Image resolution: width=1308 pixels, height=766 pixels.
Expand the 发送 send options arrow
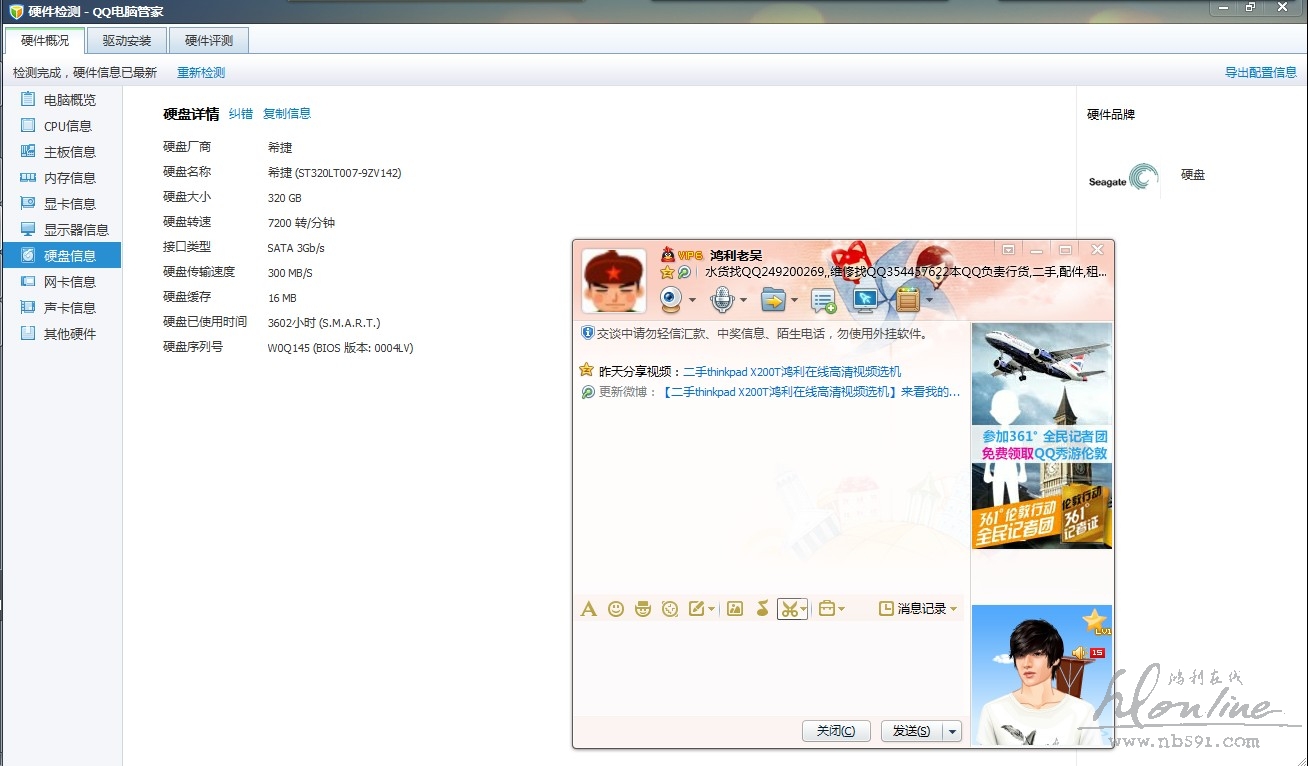coord(952,731)
